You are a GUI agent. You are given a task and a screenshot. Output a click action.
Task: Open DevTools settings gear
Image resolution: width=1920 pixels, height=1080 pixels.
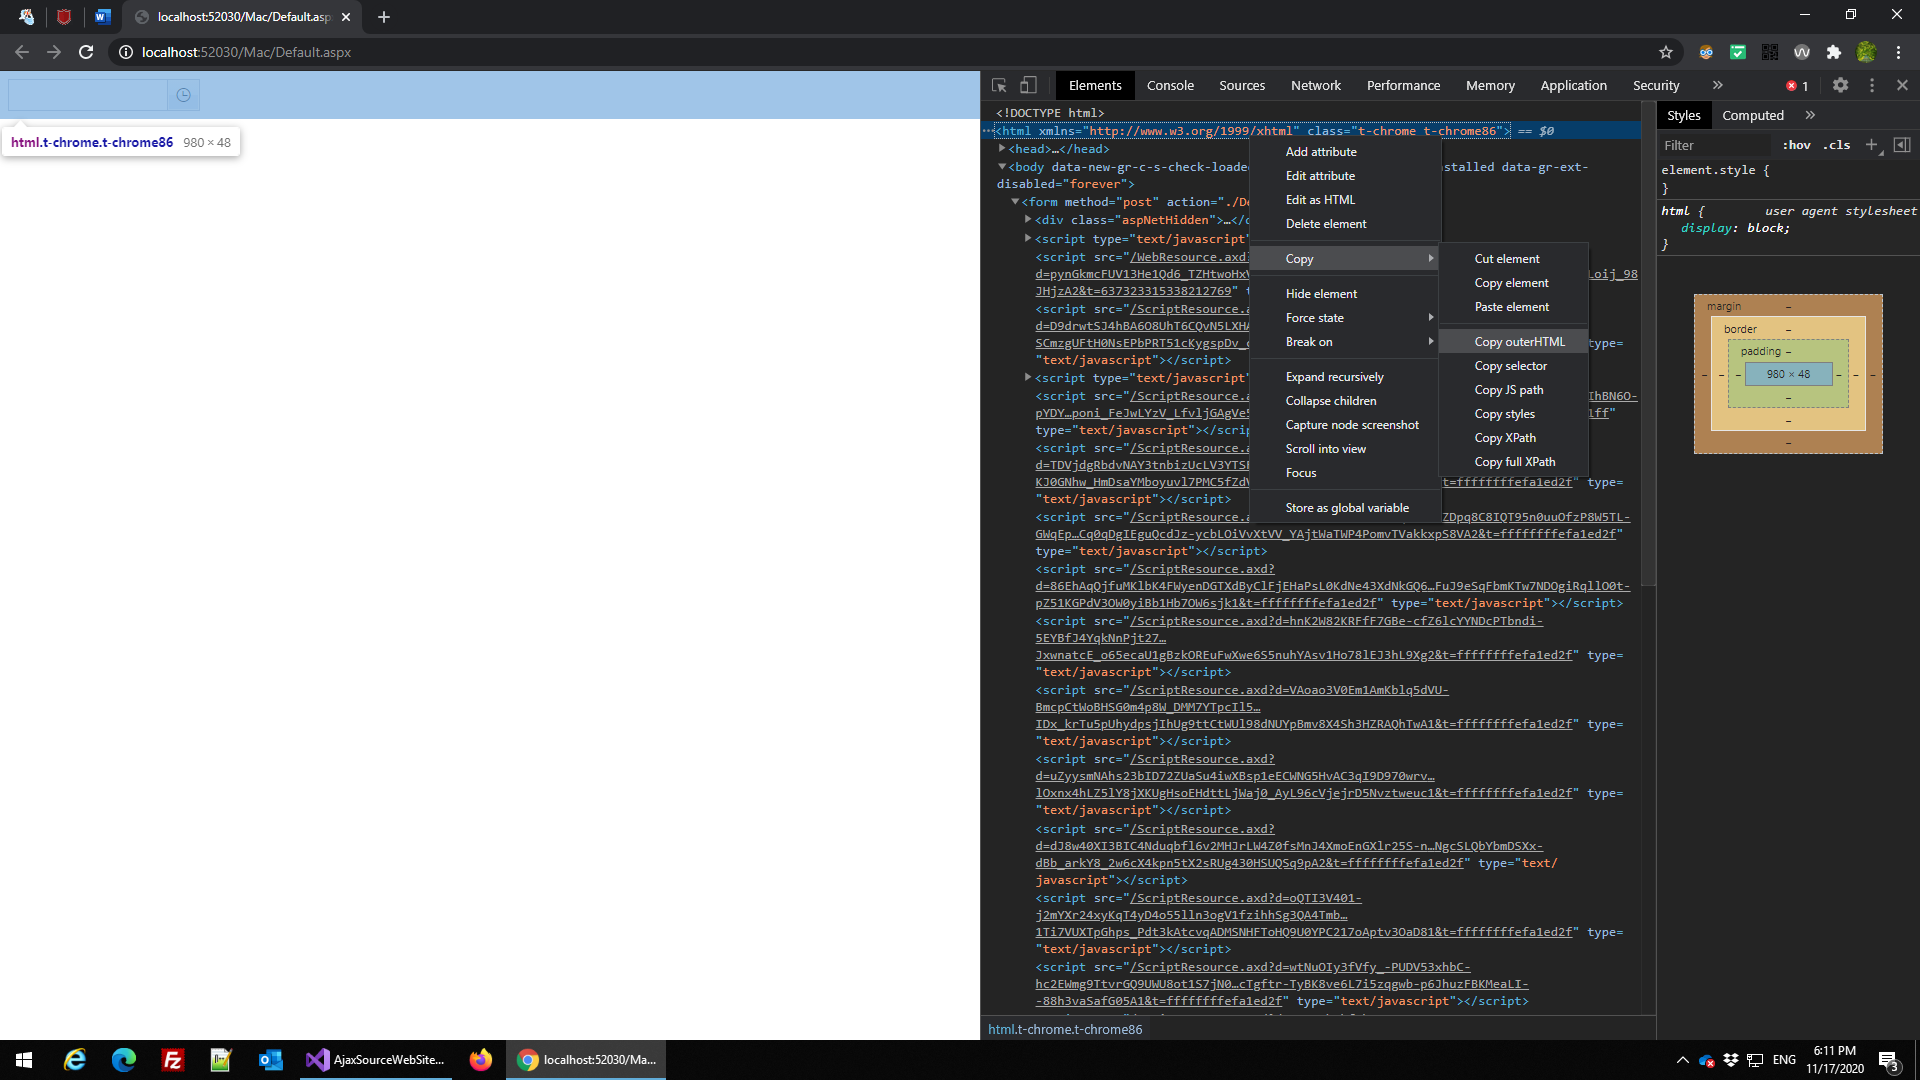1840,86
